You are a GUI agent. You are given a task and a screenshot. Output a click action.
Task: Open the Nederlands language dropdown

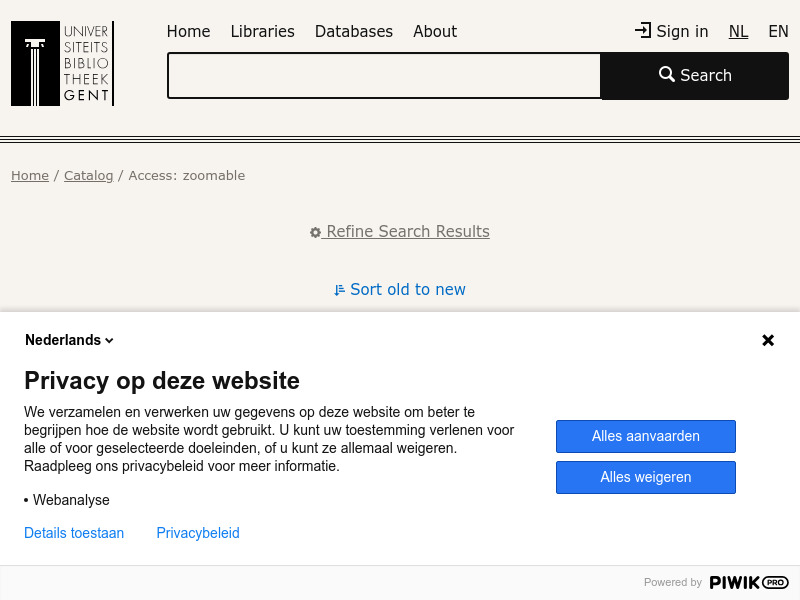(x=68, y=340)
